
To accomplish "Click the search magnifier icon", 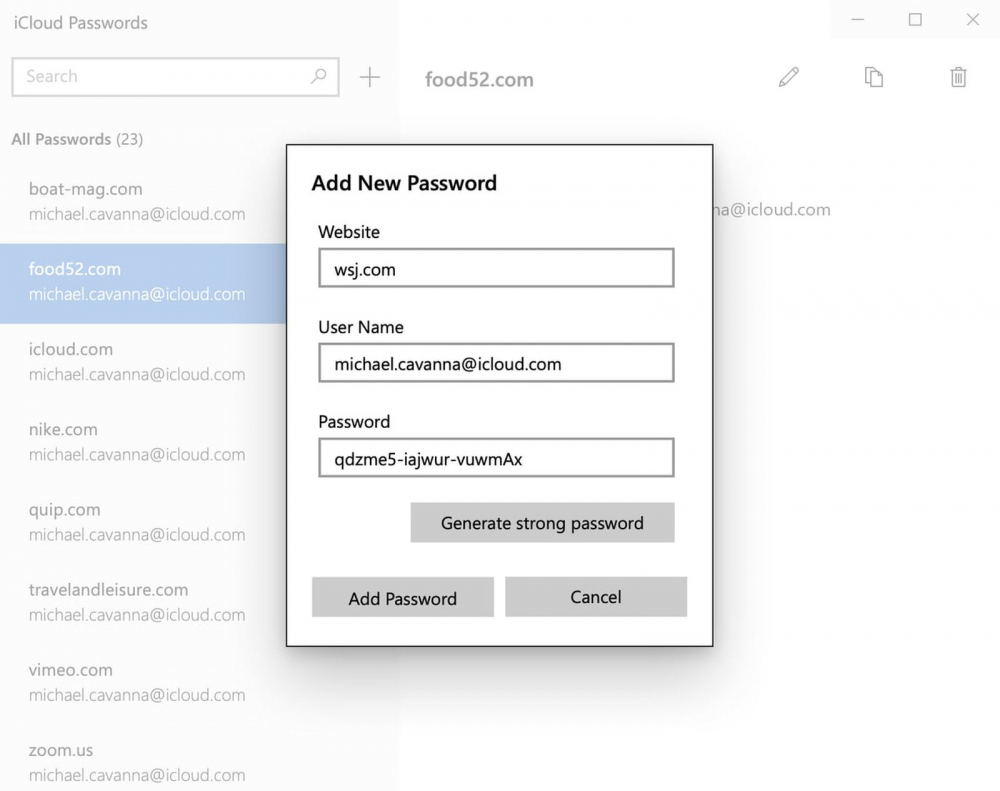I will [318, 76].
